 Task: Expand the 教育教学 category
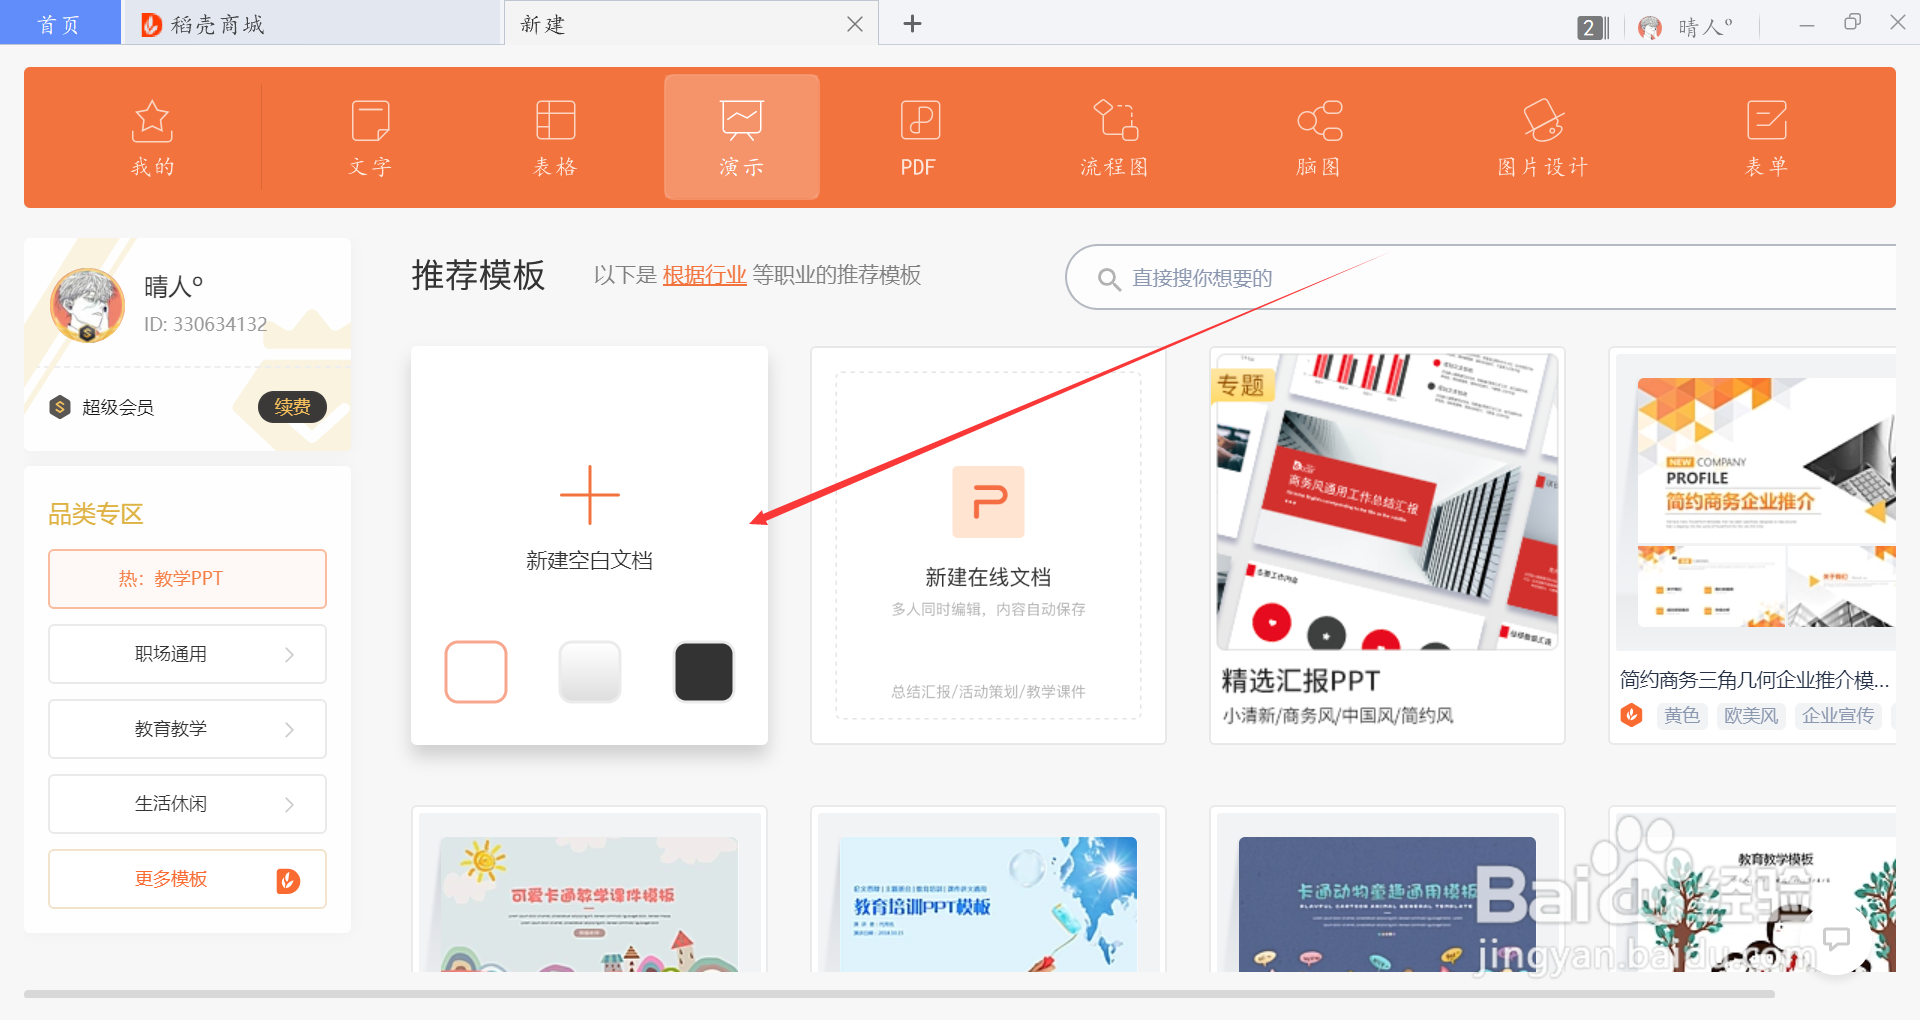(x=187, y=728)
